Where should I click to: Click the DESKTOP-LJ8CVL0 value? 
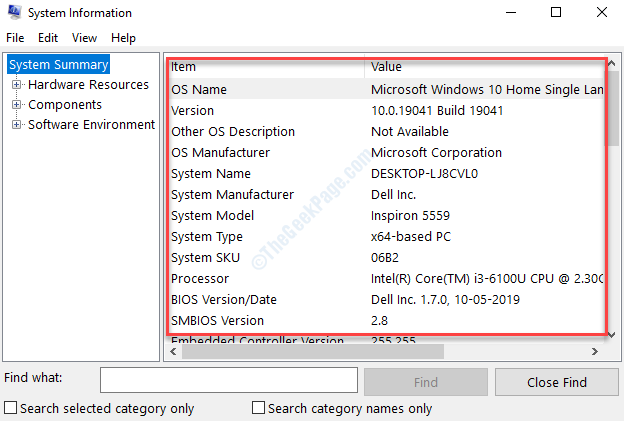point(424,174)
